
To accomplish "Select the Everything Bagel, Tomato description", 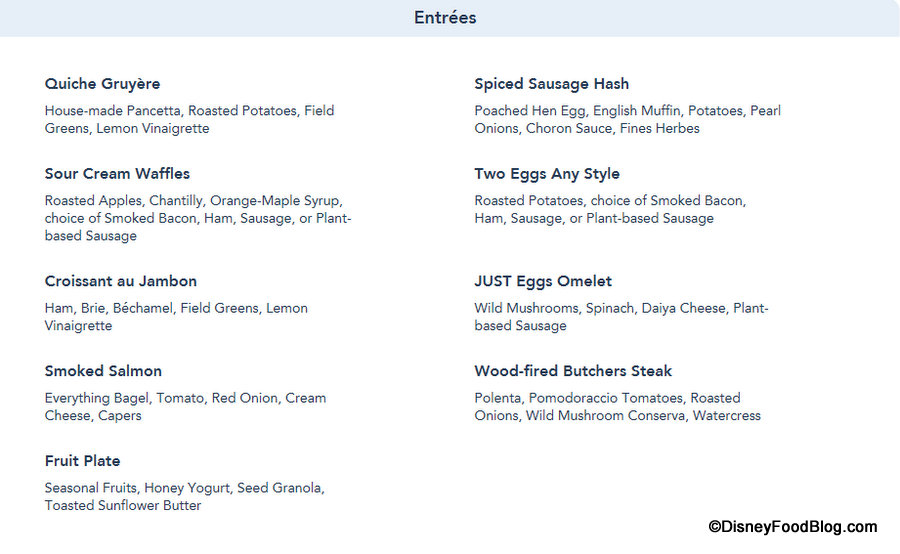I will pyautogui.click(x=185, y=406).
